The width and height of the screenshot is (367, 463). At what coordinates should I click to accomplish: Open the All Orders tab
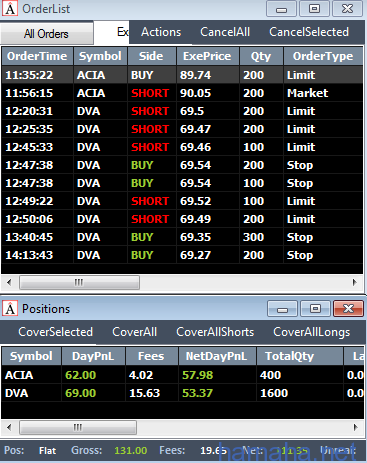click(47, 33)
